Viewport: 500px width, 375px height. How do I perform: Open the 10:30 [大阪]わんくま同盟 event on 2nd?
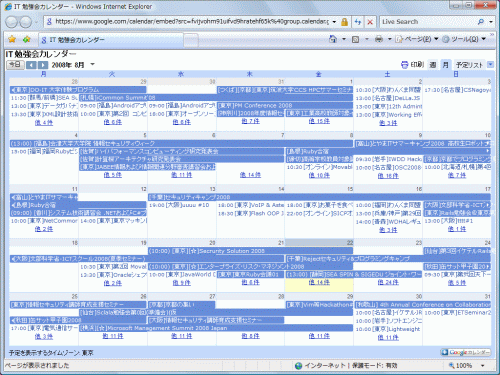(x=388, y=90)
